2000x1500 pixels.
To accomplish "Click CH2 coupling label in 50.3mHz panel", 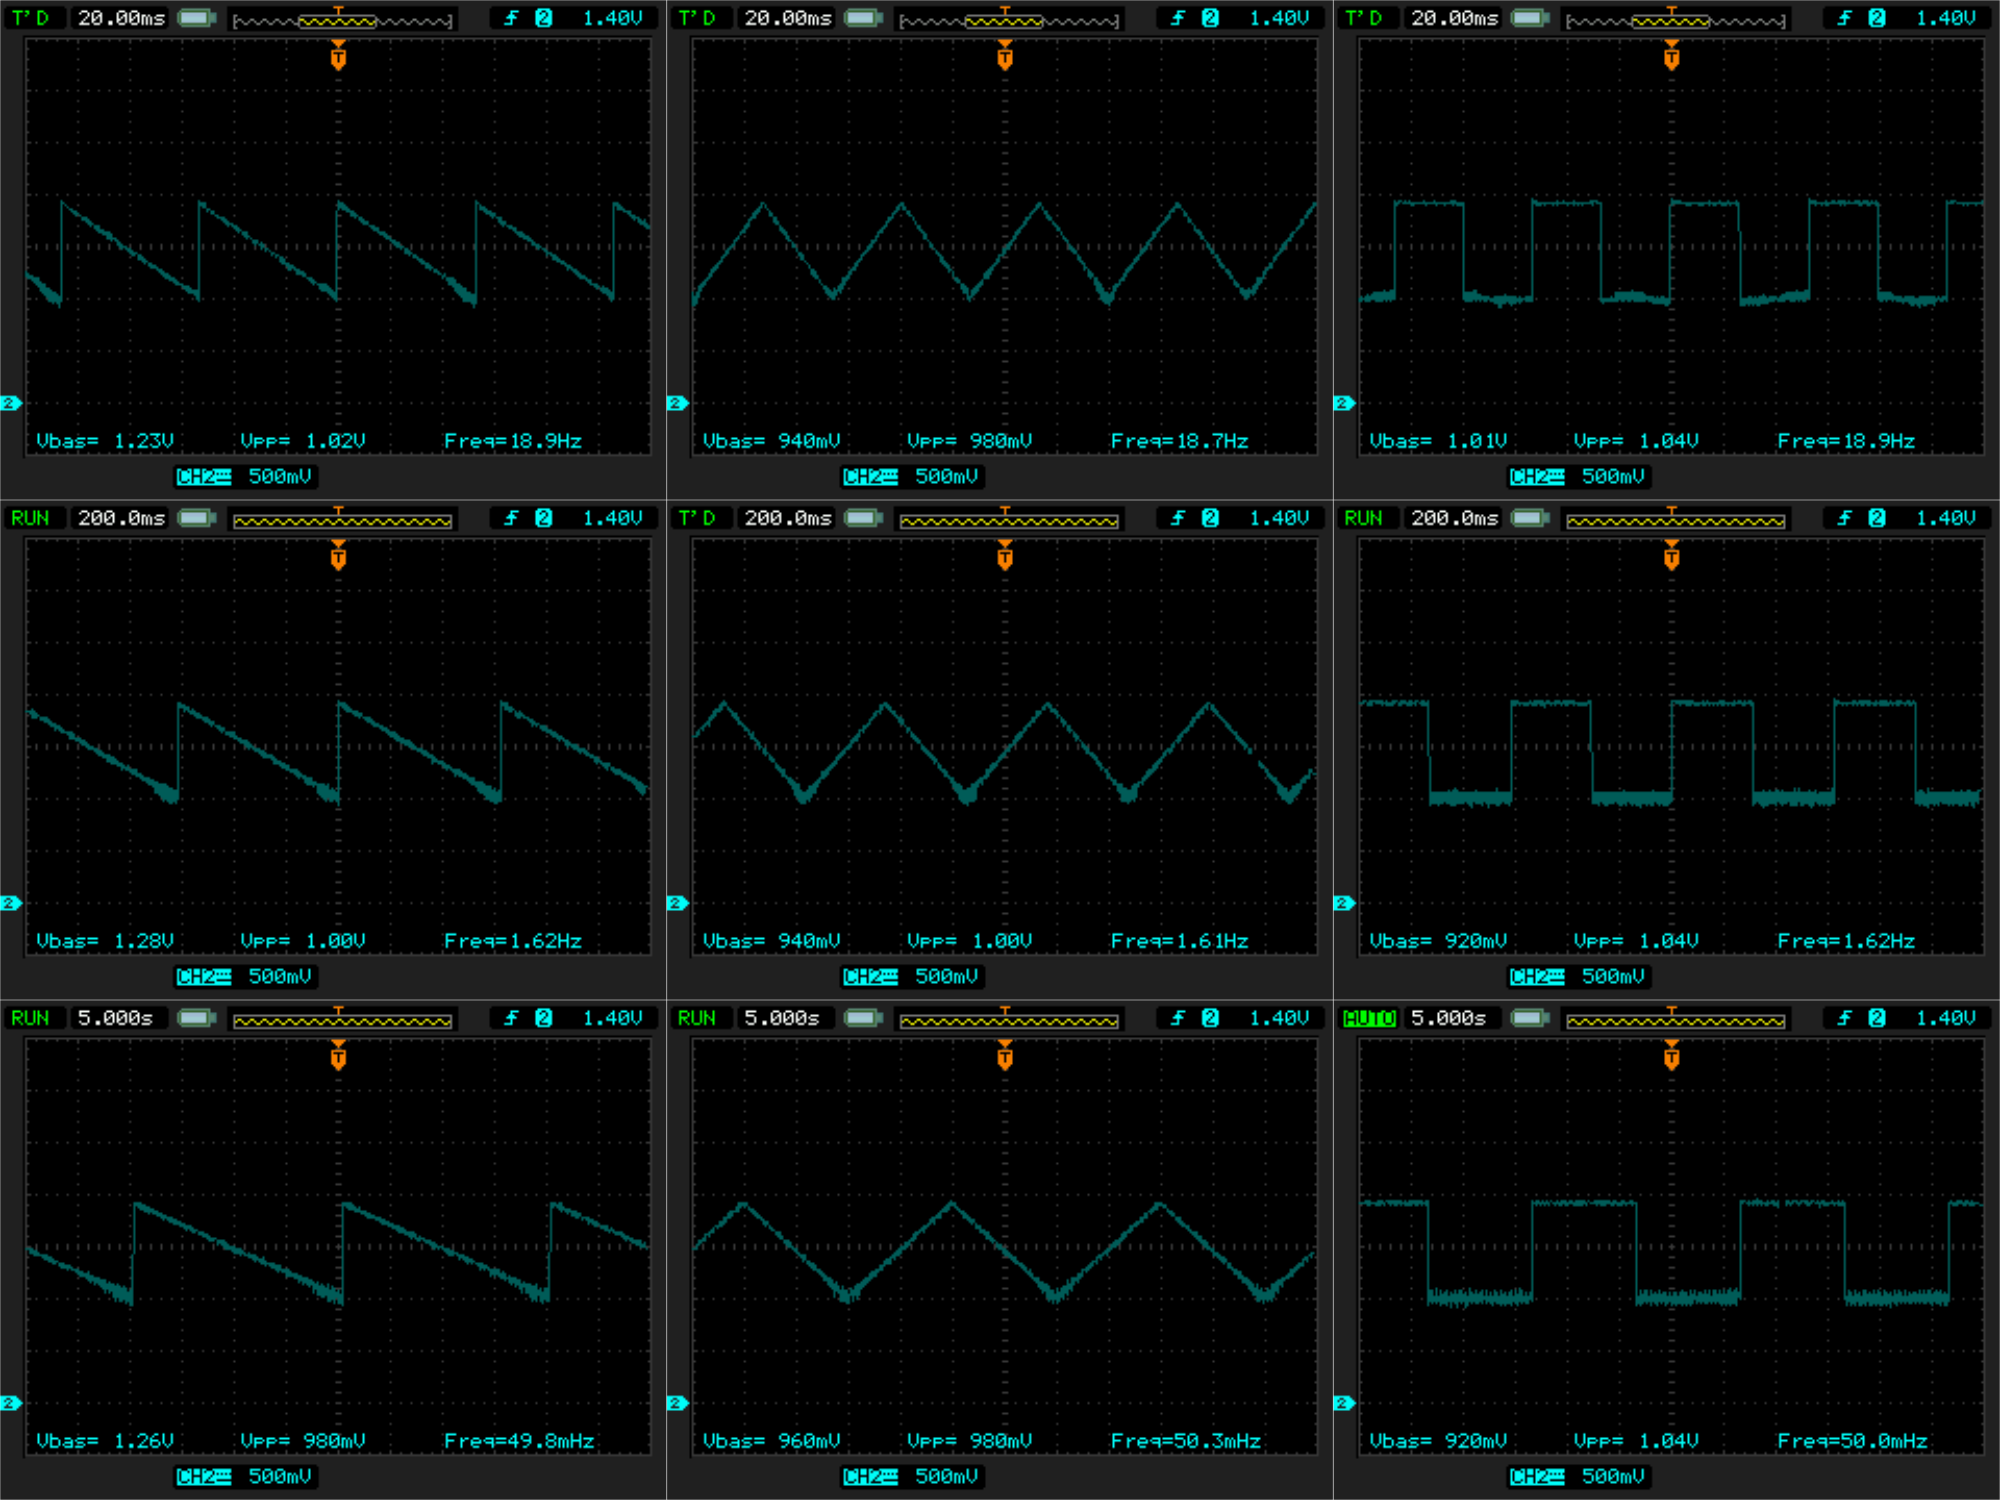I will tap(870, 1477).
